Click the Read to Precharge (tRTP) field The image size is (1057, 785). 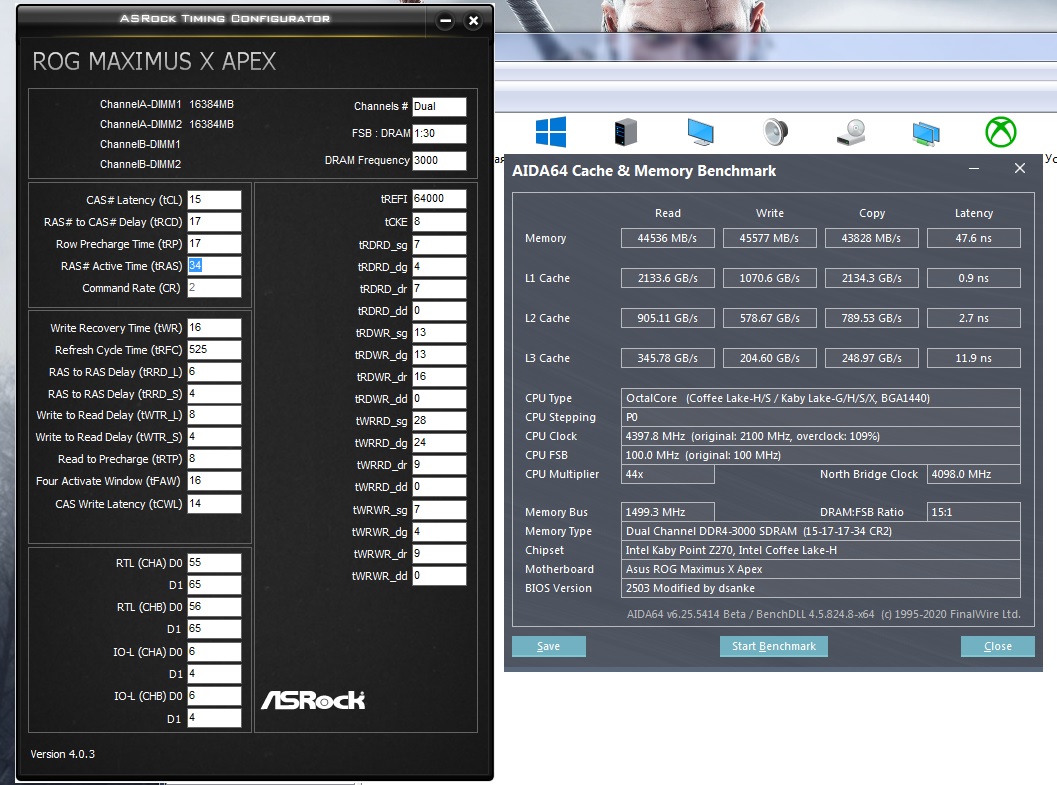coord(214,459)
